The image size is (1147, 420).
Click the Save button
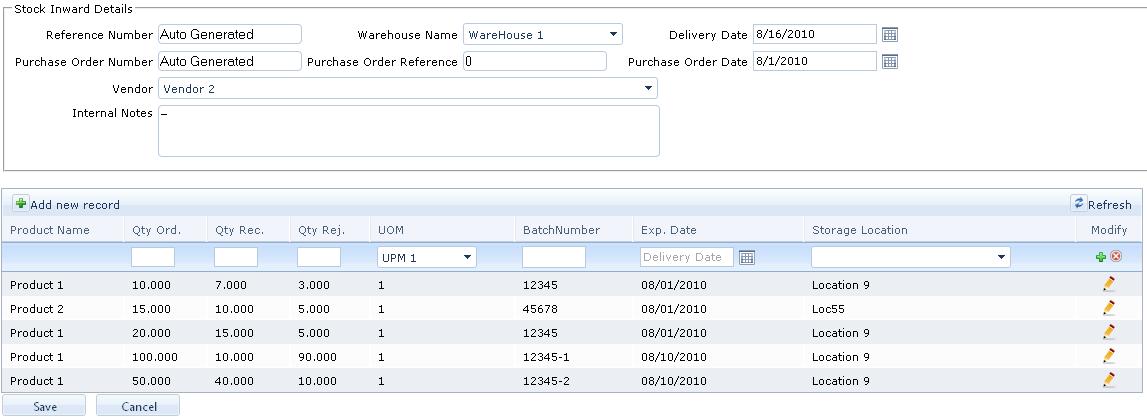click(45, 407)
